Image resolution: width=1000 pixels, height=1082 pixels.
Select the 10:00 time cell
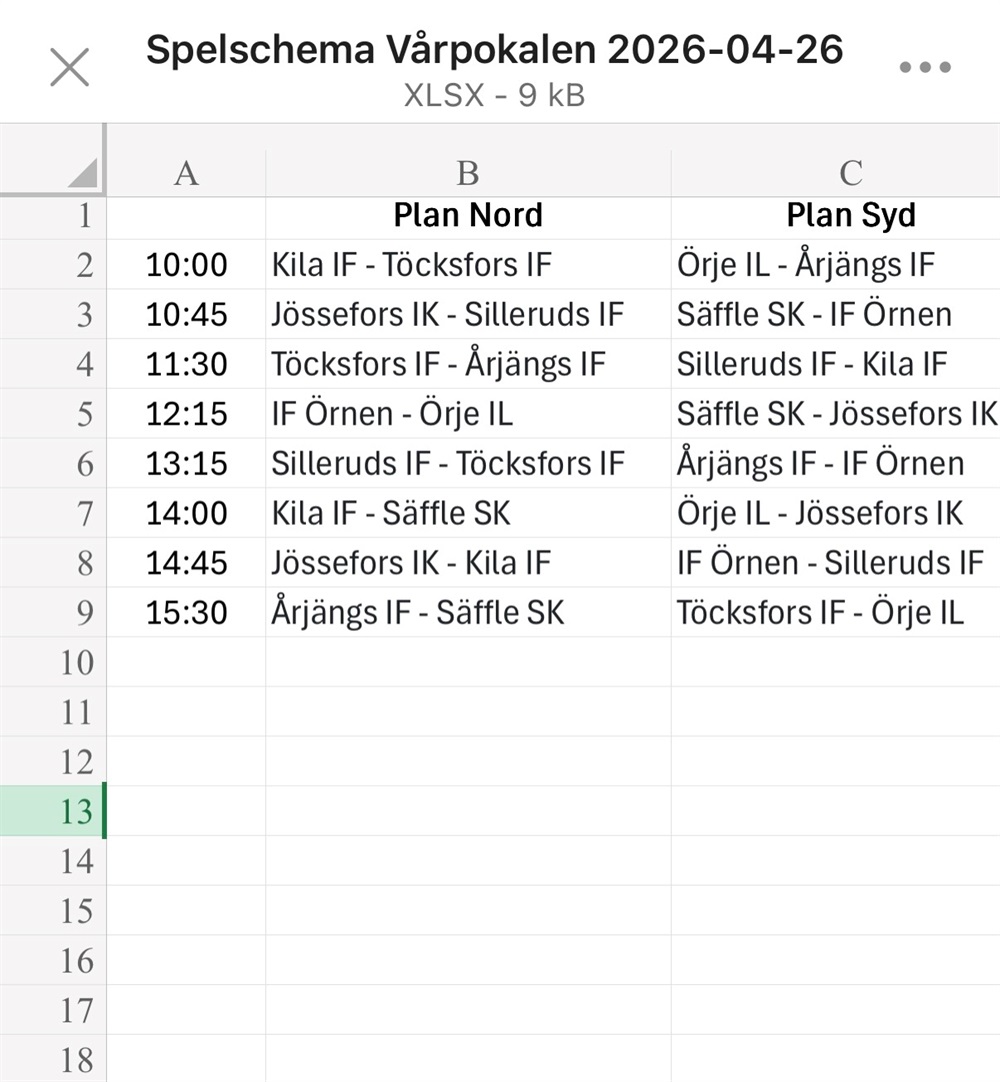pyautogui.click(x=187, y=265)
